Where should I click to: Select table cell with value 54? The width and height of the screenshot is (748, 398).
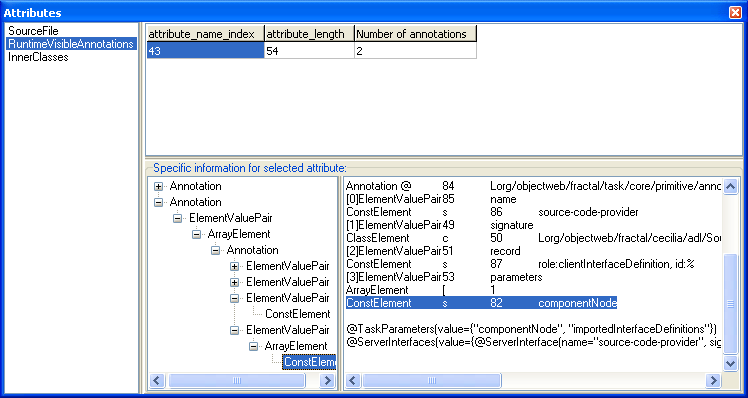[x=309, y=51]
